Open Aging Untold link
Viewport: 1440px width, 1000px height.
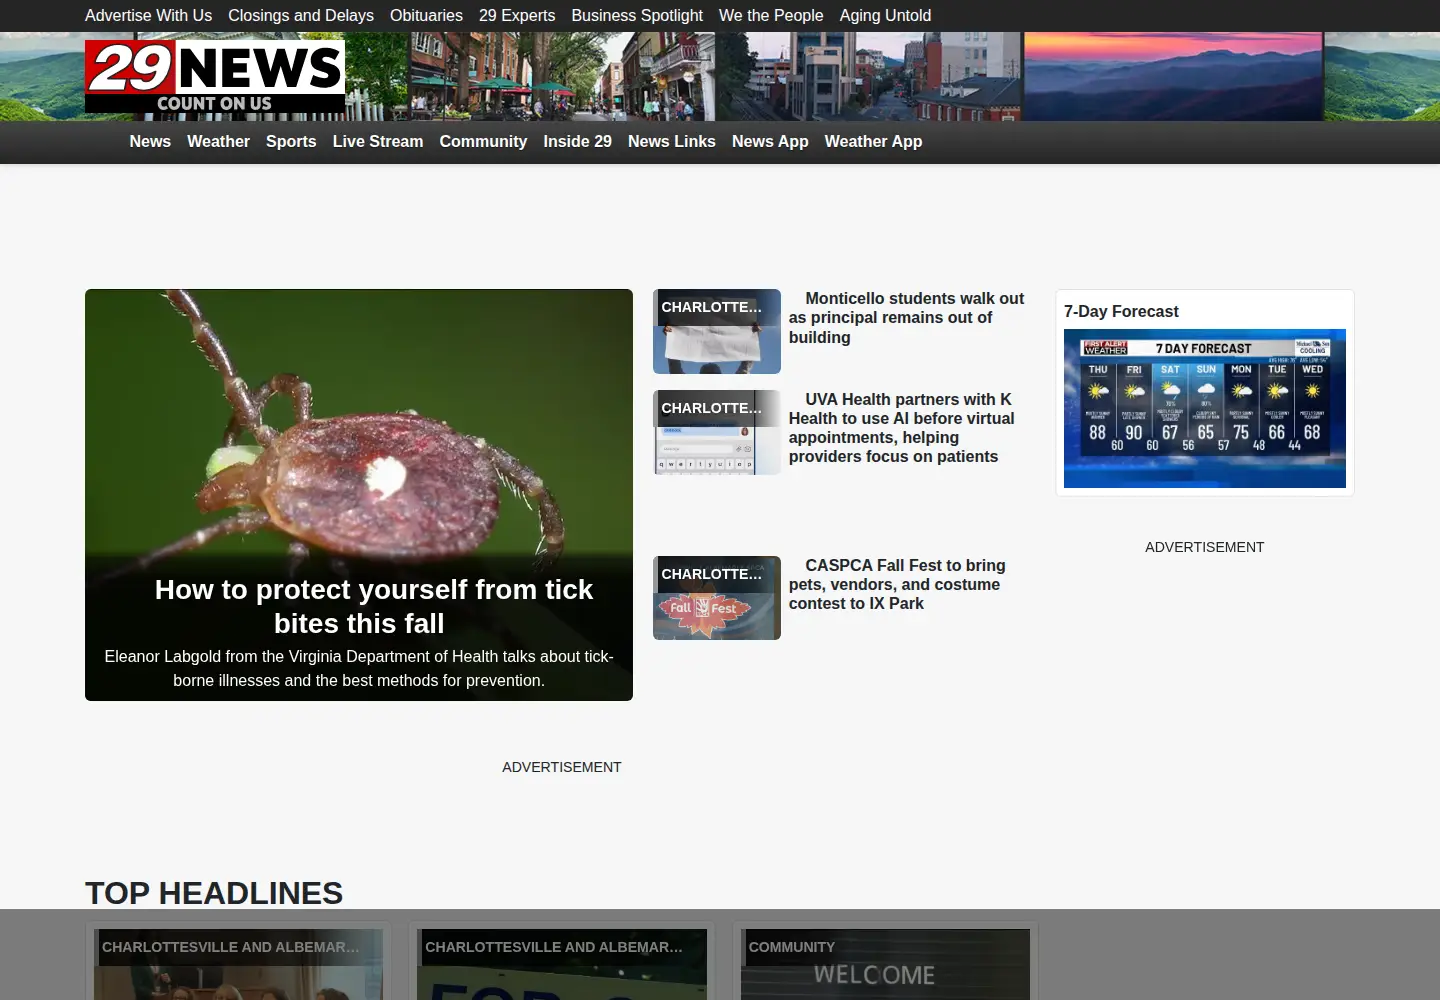885,16
